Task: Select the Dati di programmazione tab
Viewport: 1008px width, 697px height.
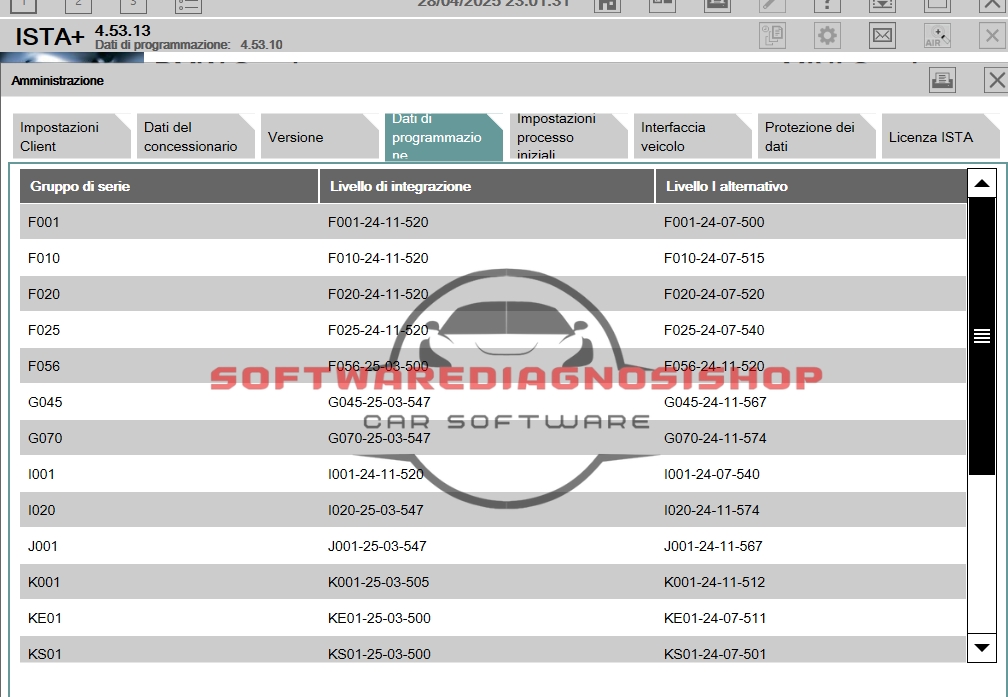Action: coord(444,136)
